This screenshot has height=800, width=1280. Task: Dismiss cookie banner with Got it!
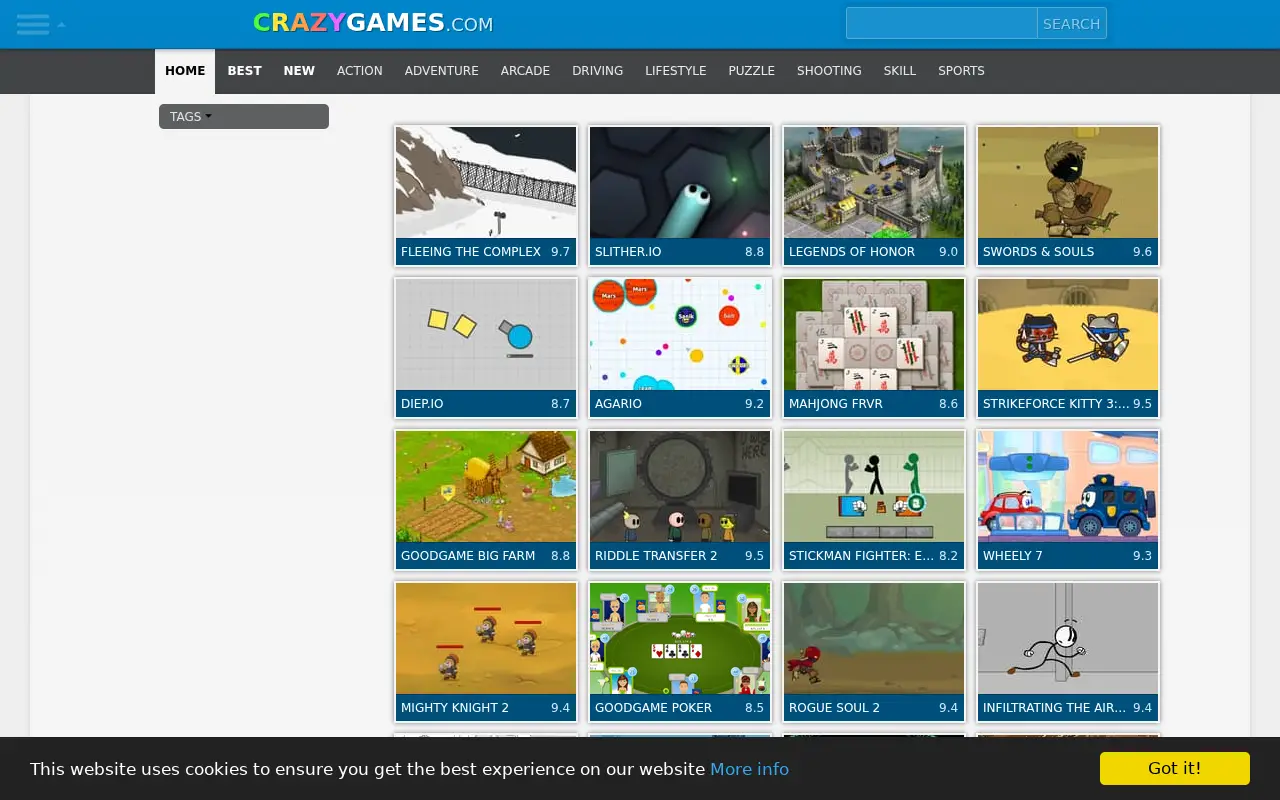coord(1175,768)
